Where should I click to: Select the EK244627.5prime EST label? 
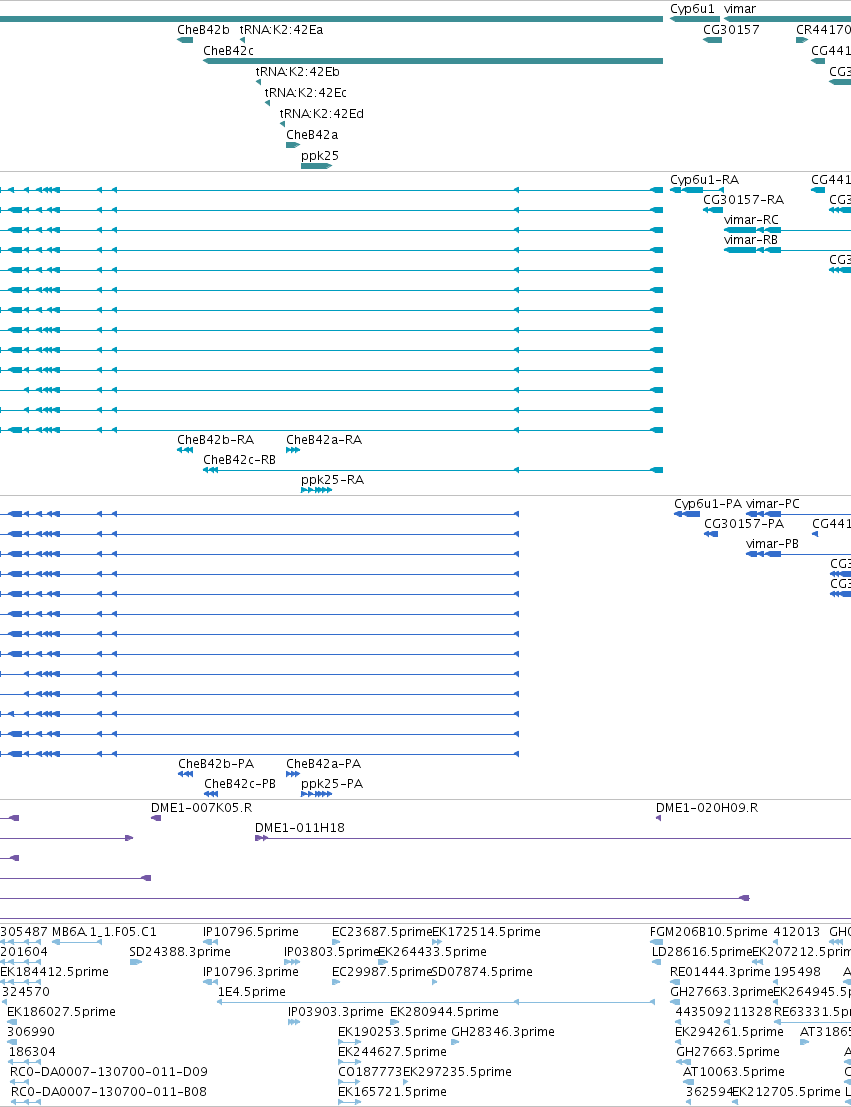tap(392, 1052)
